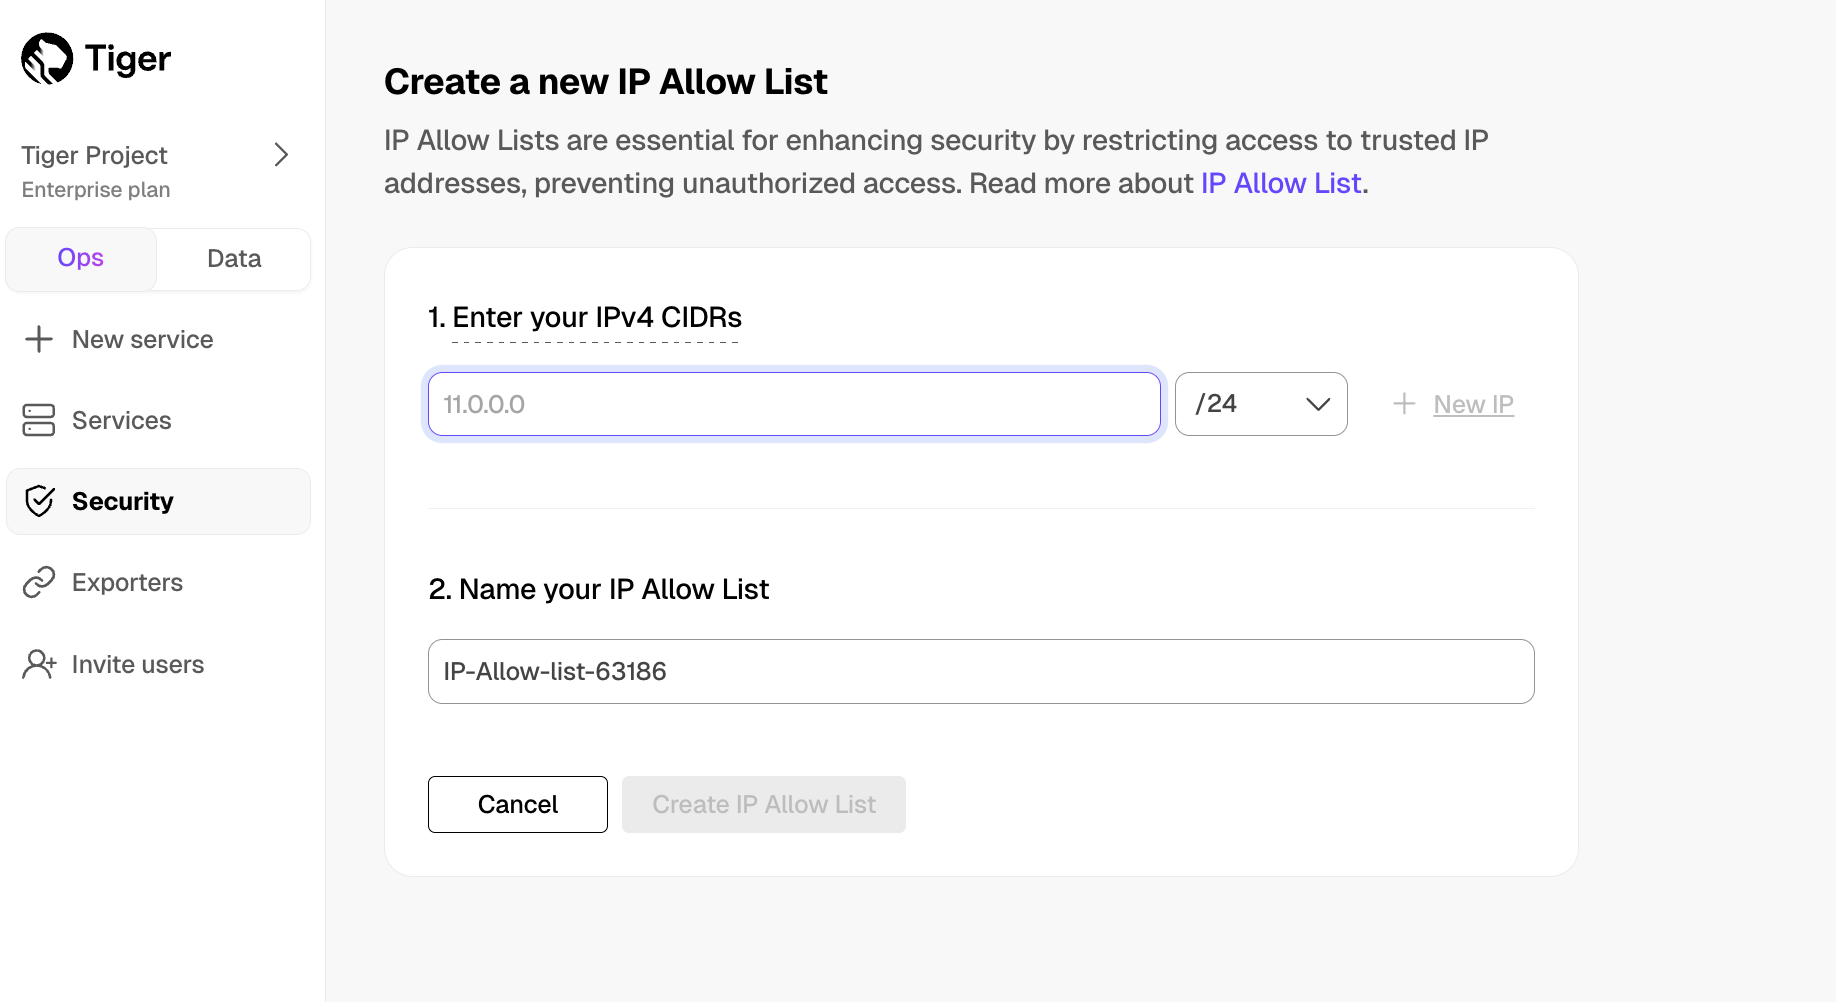The image size is (1836, 1002).
Task: Select the Exporters icon in the sidebar
Action: (x=38, y=582)
